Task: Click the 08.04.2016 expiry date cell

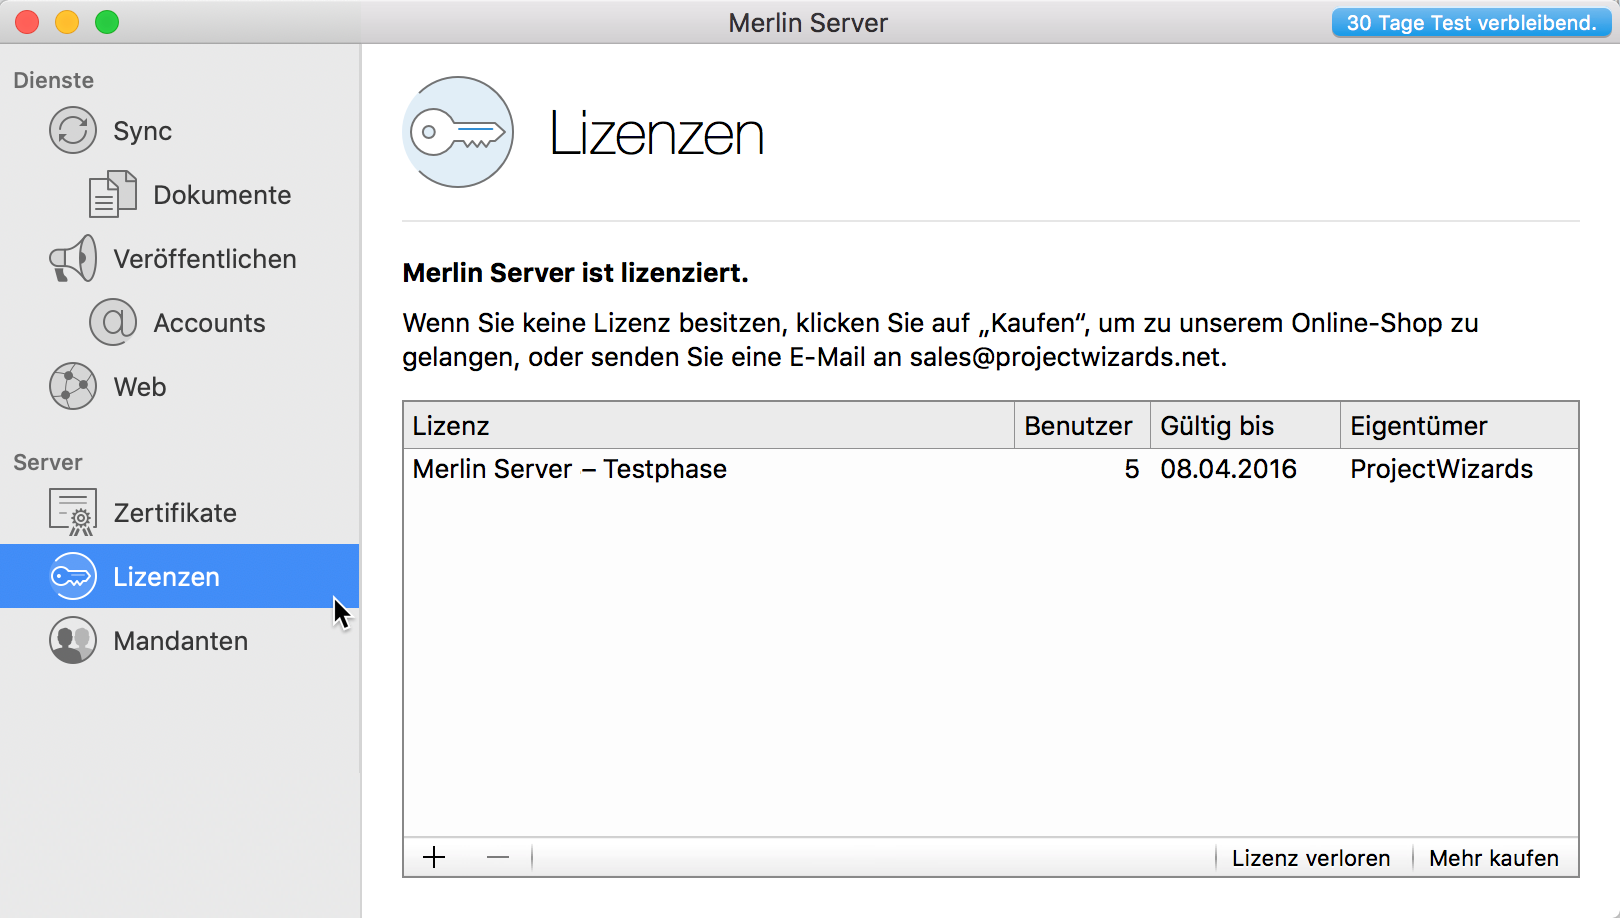Action: 1228,469
